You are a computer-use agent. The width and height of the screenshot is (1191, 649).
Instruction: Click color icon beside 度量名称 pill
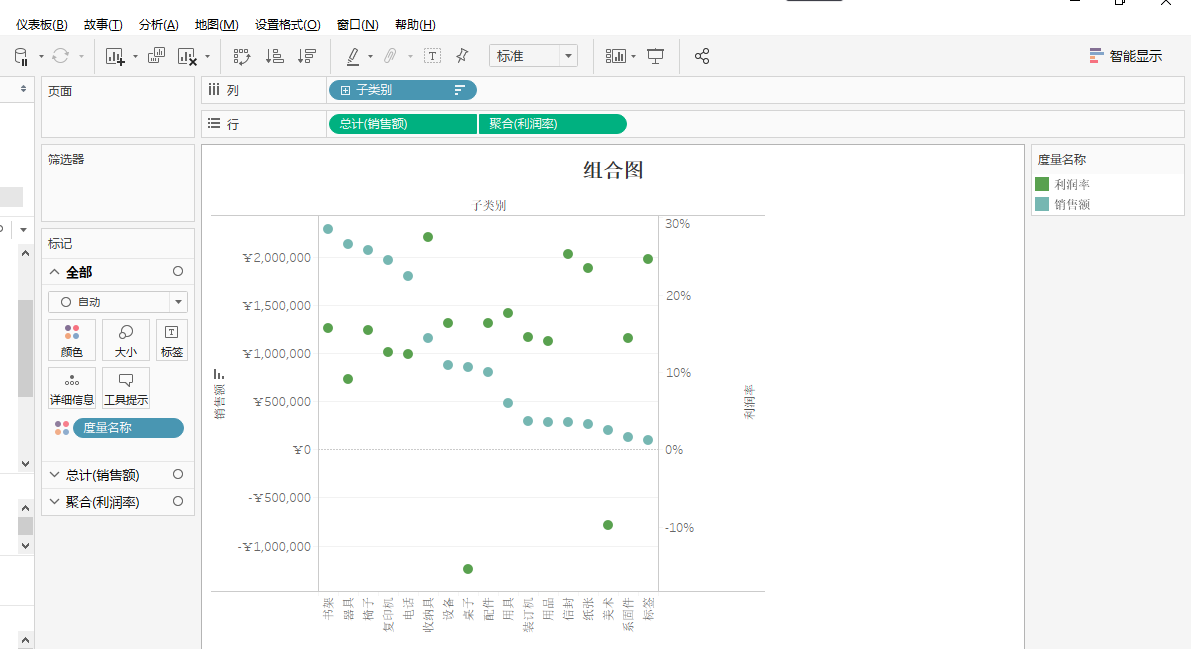[62, 428]
